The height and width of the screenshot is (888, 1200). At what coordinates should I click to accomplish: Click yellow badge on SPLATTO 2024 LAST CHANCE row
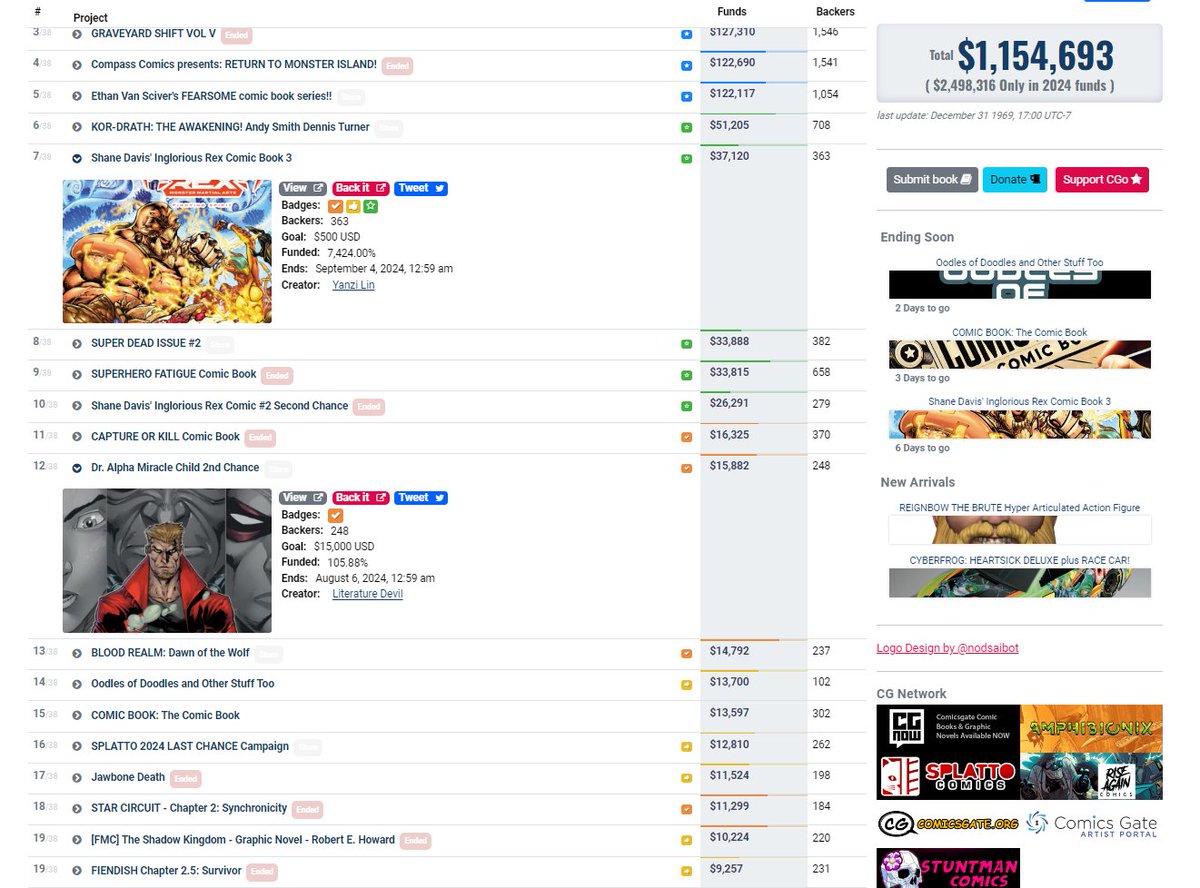pos(686,747)
